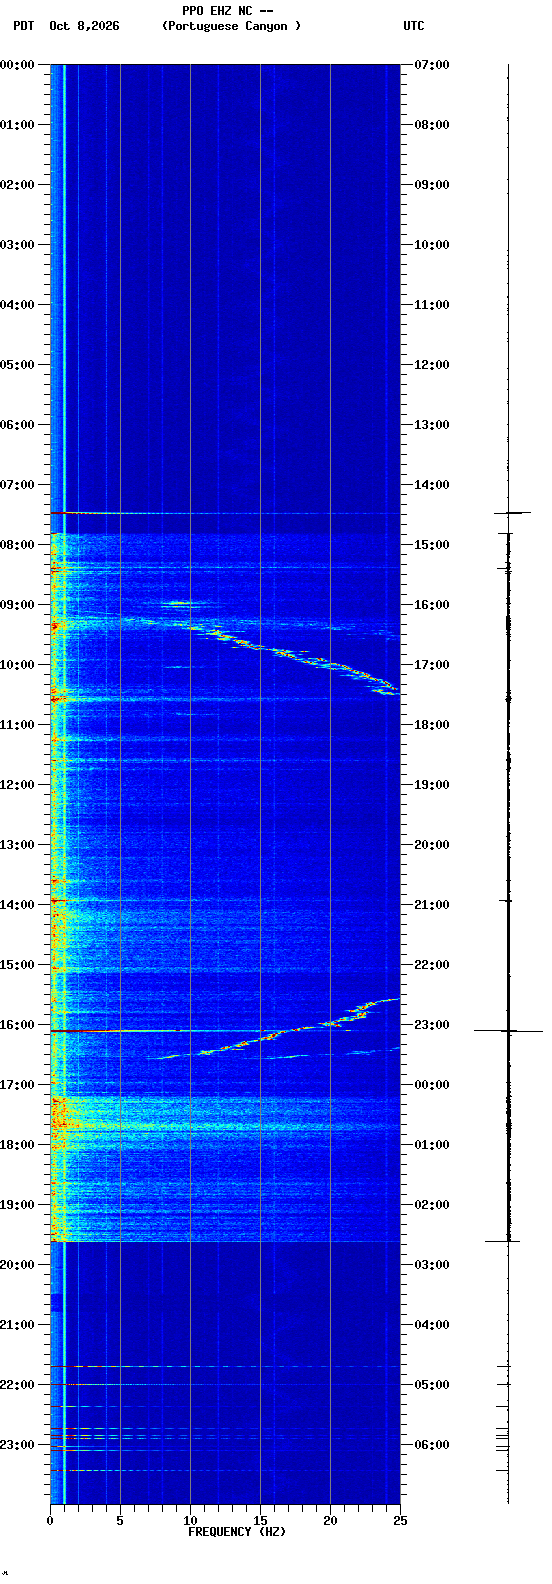Image resolution: width=552 pixels, height=1584 pixels.
Task: Click the UTC '06:00' time label
Action: point(432,1445)
